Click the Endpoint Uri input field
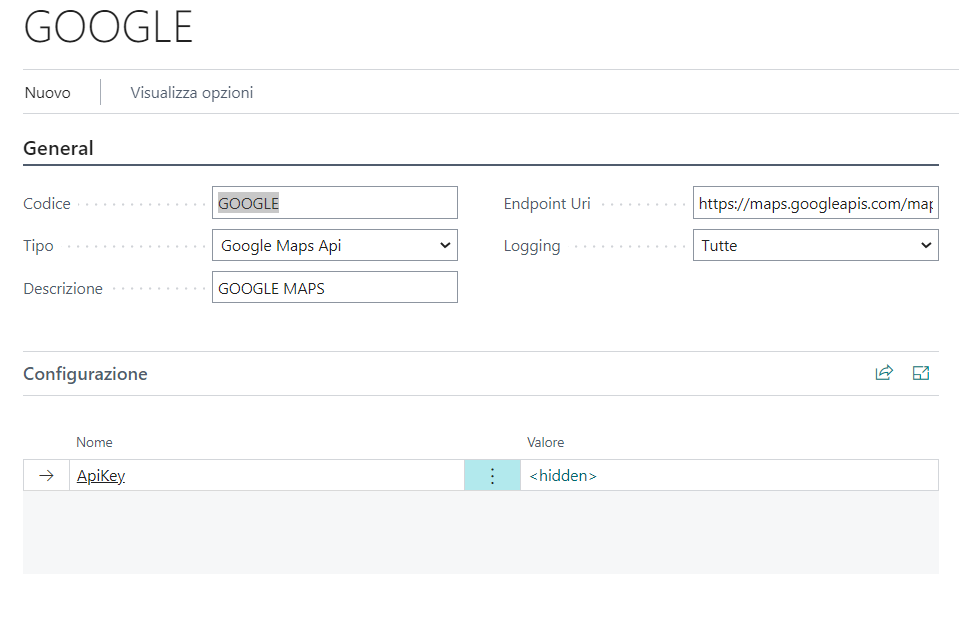 click(x=816, y=203)
